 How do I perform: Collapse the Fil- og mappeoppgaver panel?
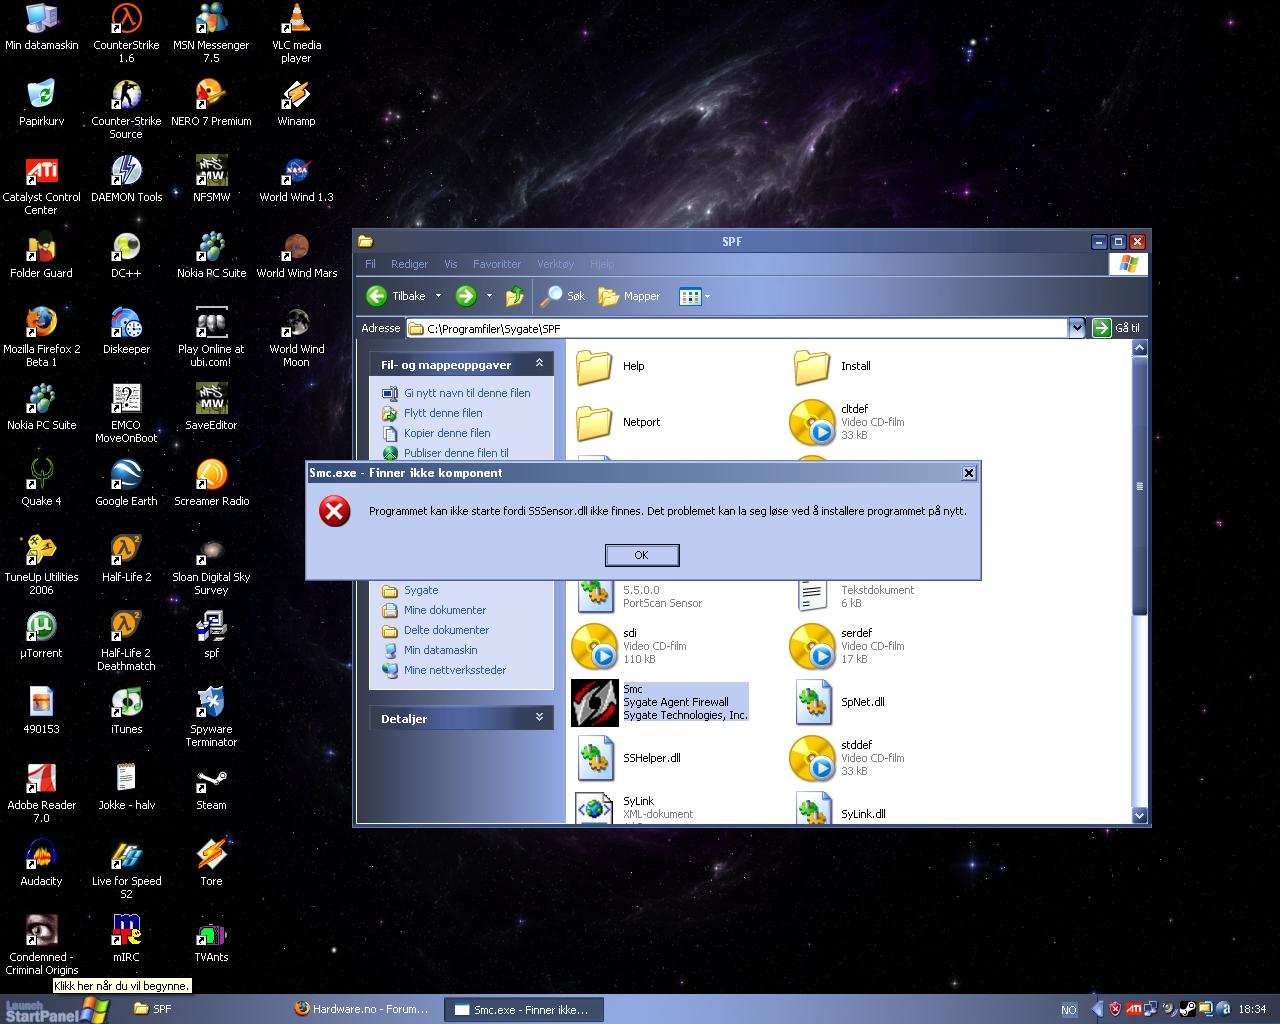pos(539,363)
